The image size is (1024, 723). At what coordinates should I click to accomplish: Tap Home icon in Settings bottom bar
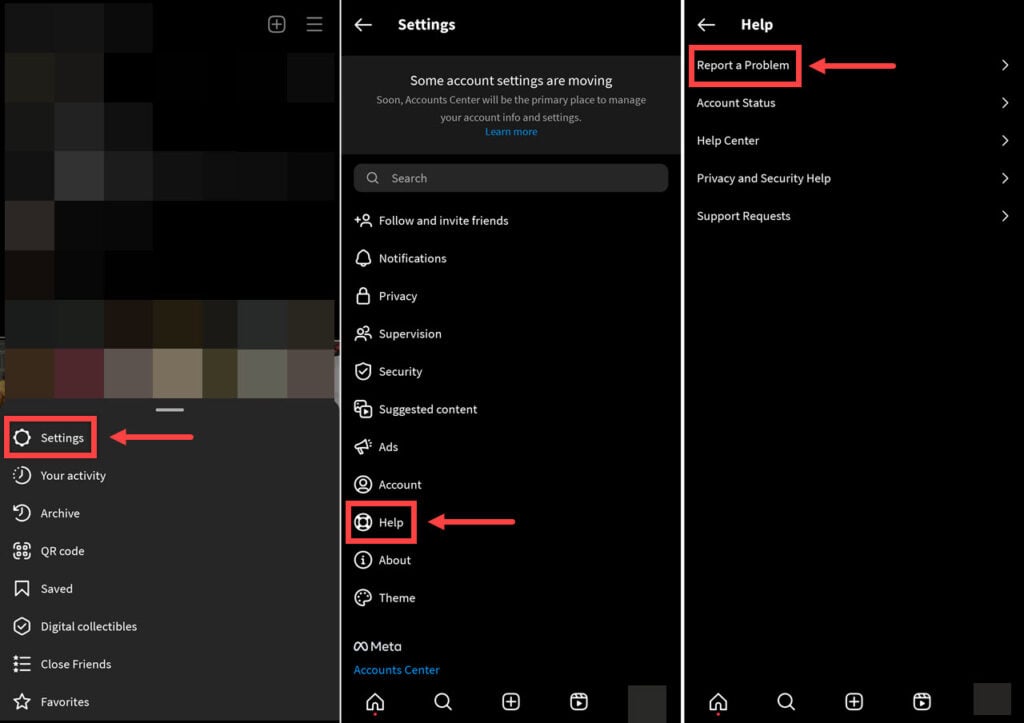click(x=375, y=702)
